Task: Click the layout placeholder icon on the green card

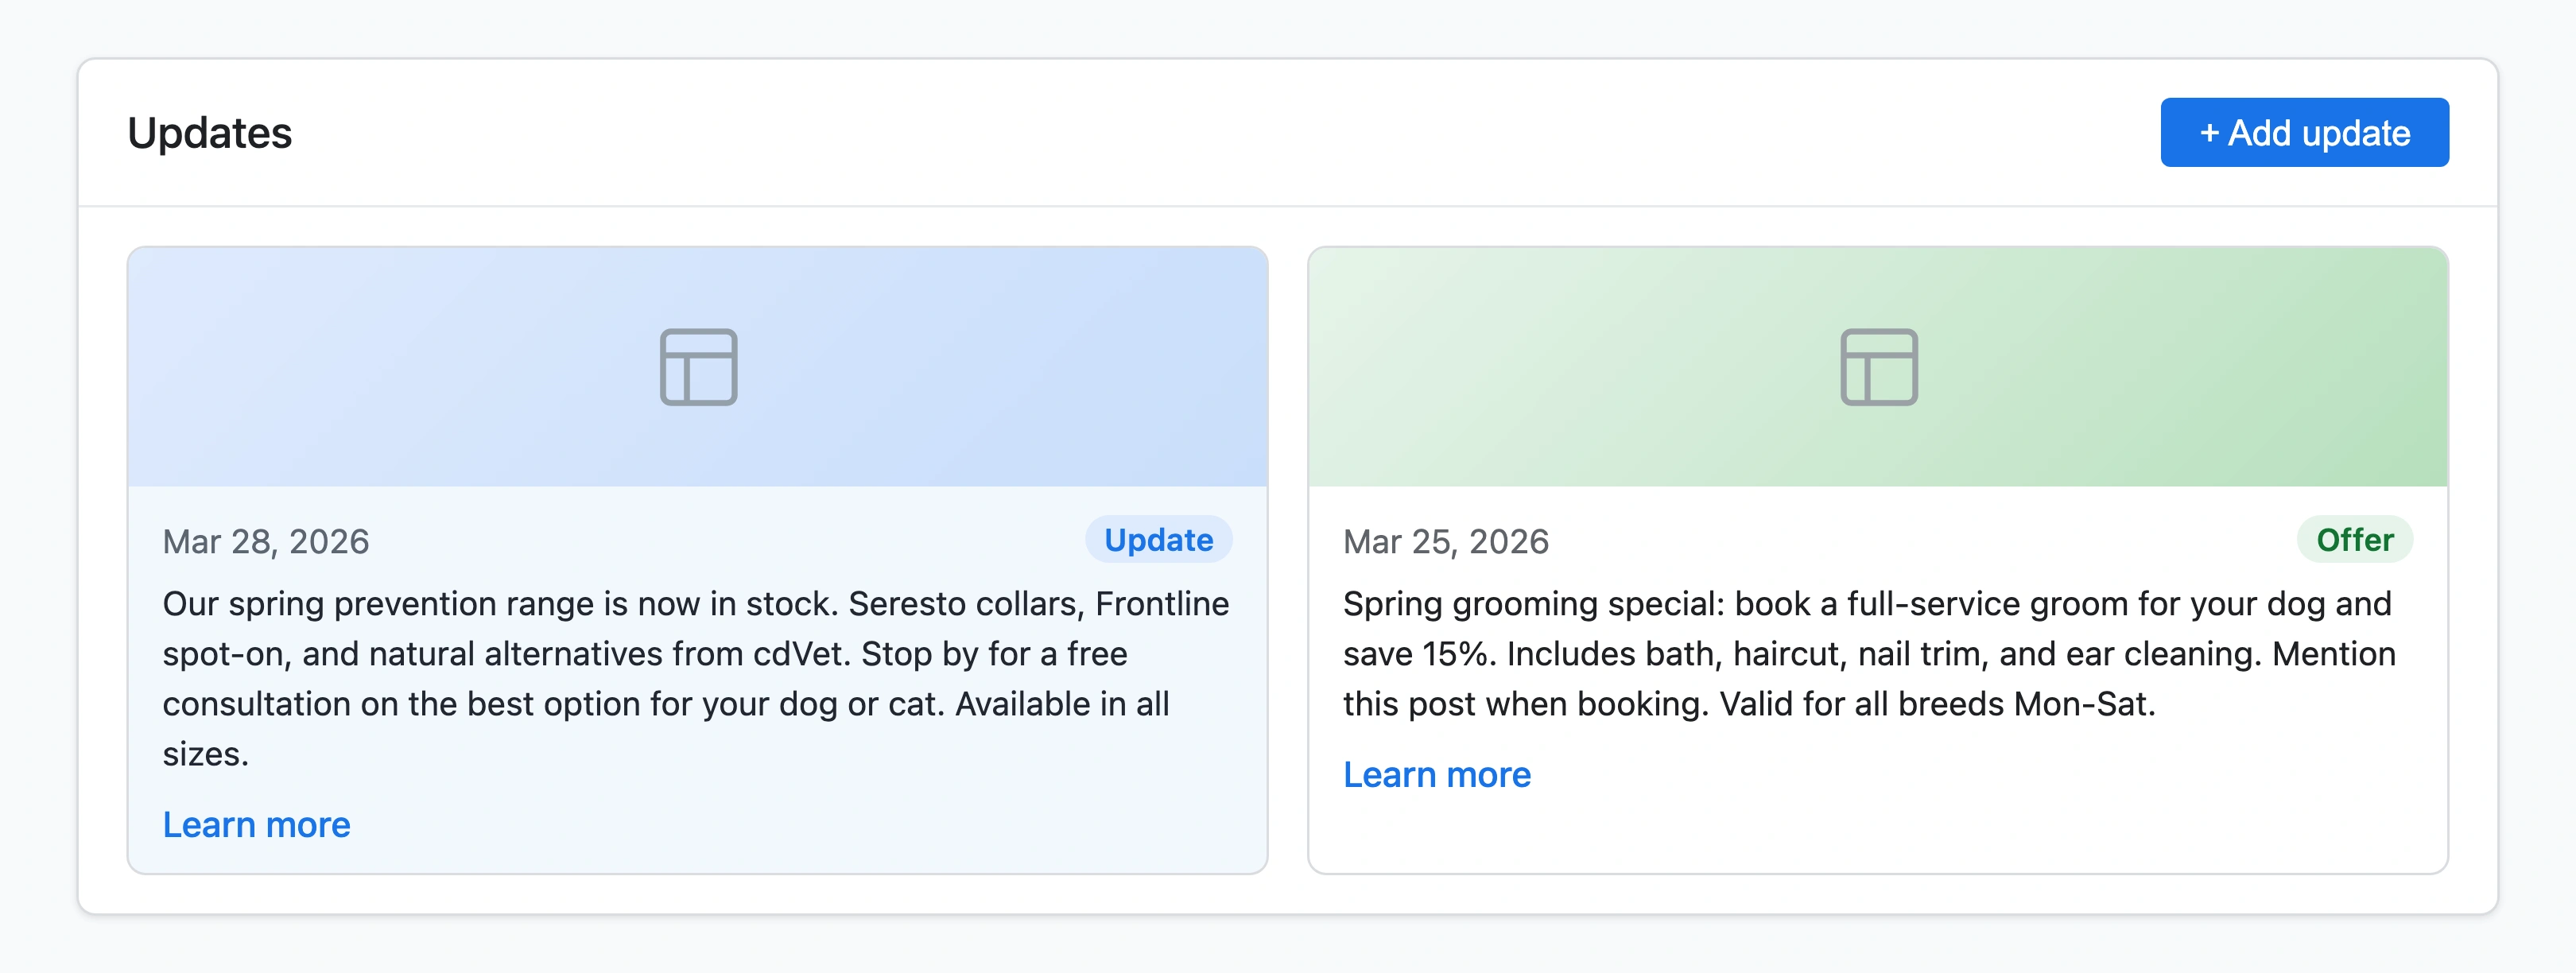Action: pos(1878,367)
